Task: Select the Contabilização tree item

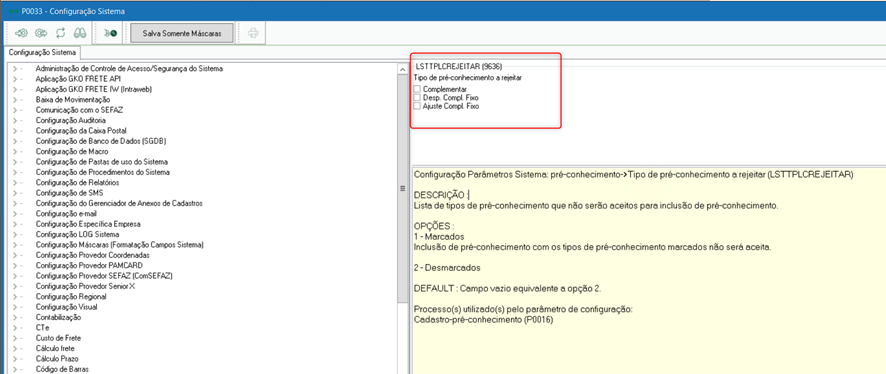Action: point(58,317)
